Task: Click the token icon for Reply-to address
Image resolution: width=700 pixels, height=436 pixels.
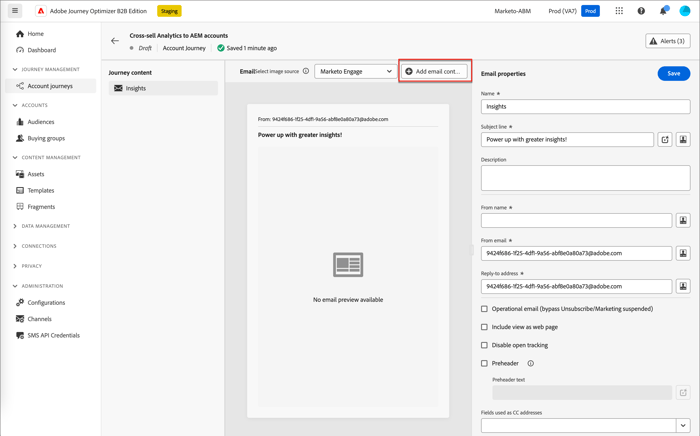Action: [683, 286]
